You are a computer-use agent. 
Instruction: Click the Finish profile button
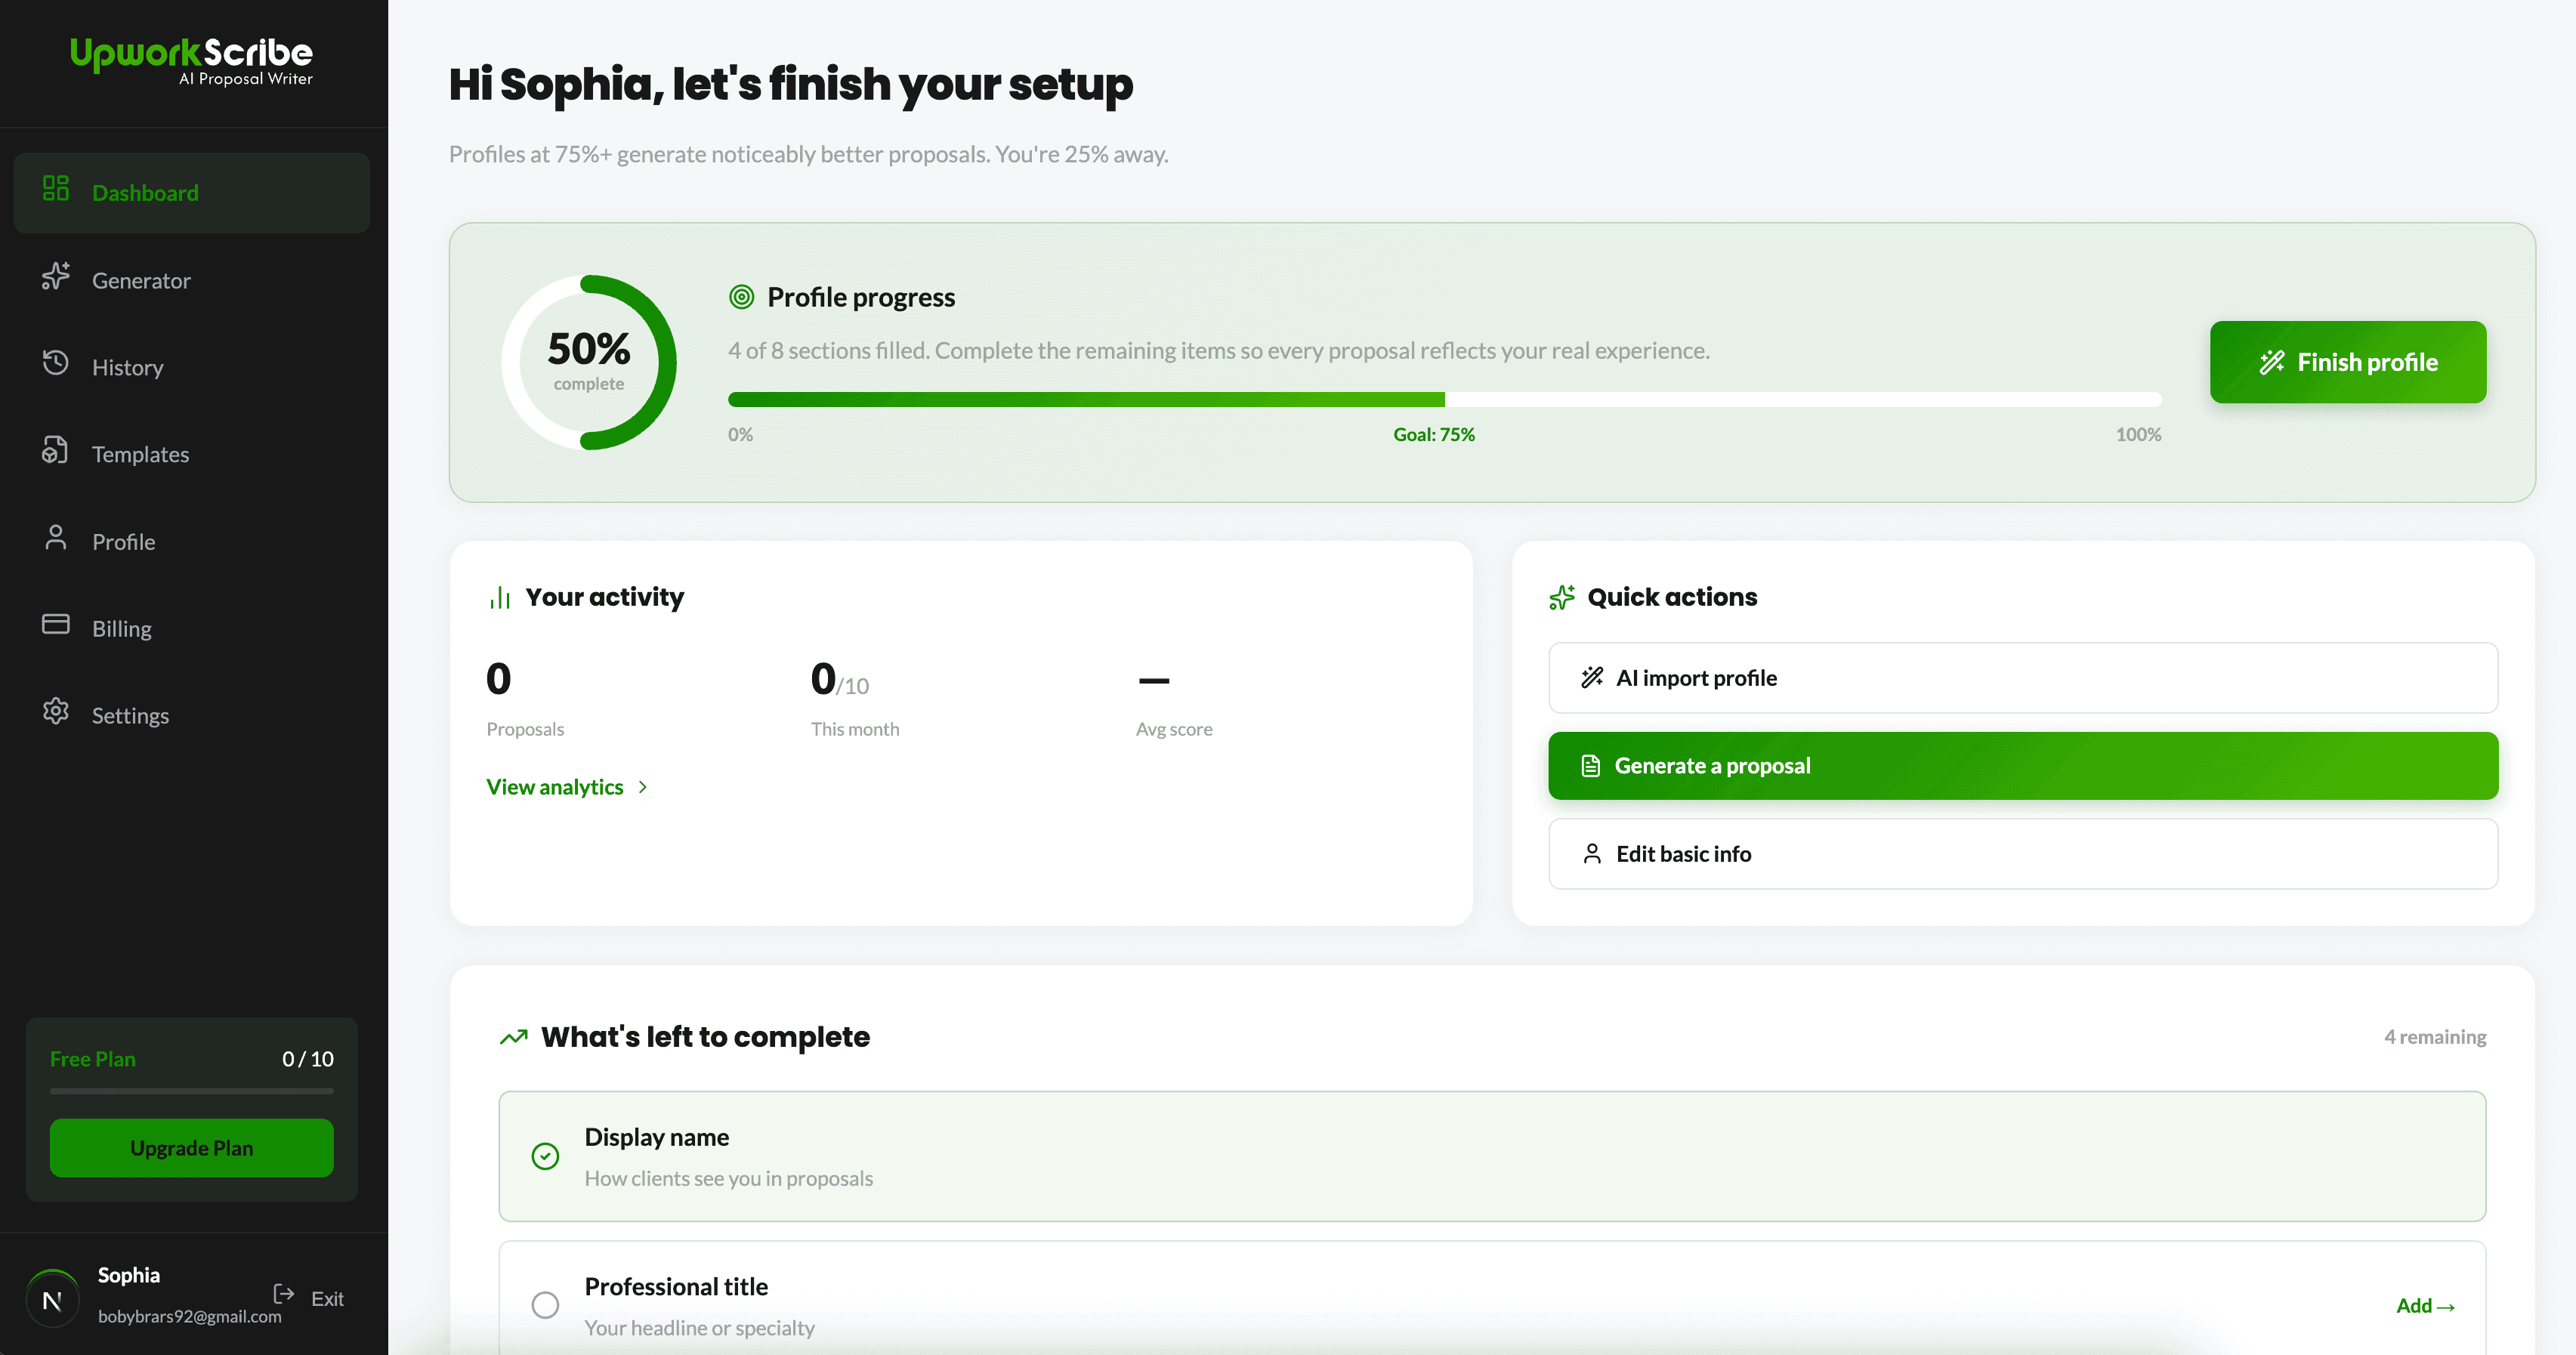click(x=2348, y=362)
